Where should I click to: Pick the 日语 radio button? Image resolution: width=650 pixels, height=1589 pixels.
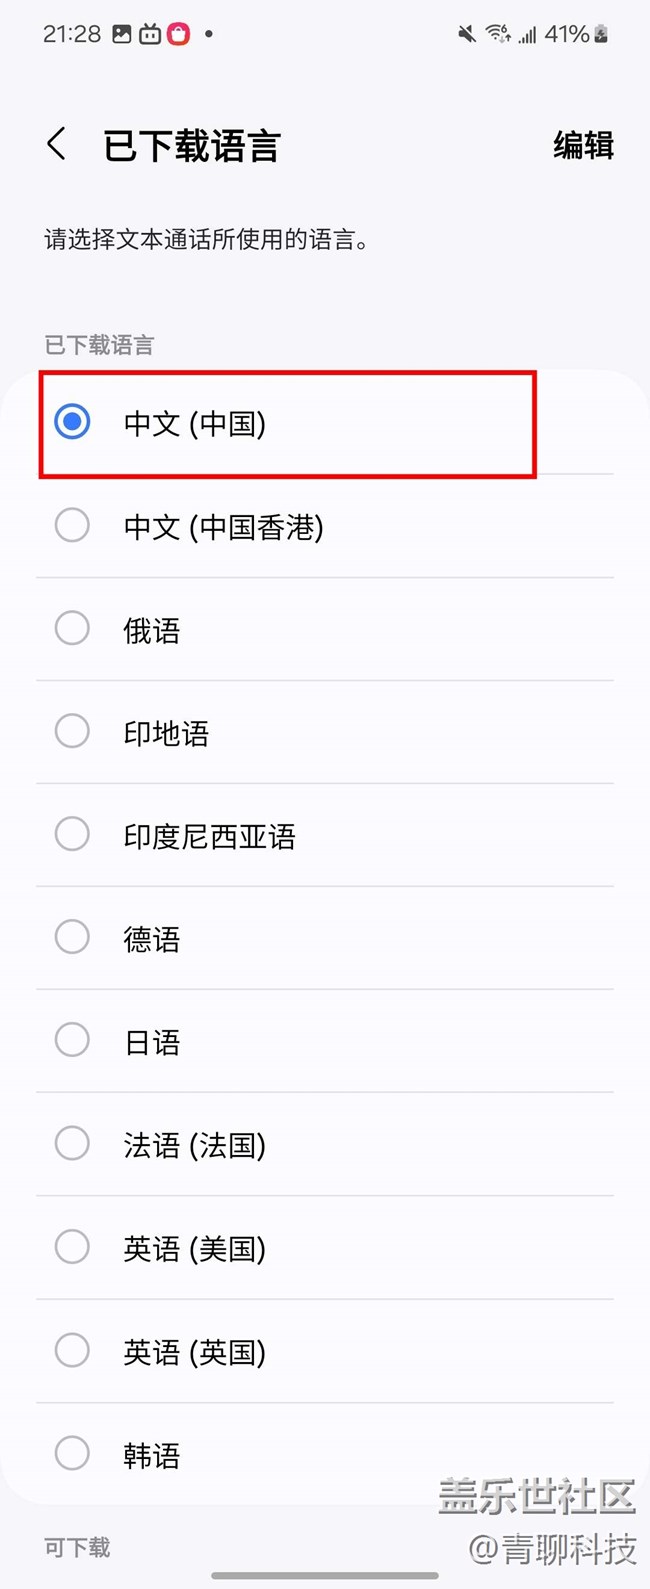point(72,1041)
